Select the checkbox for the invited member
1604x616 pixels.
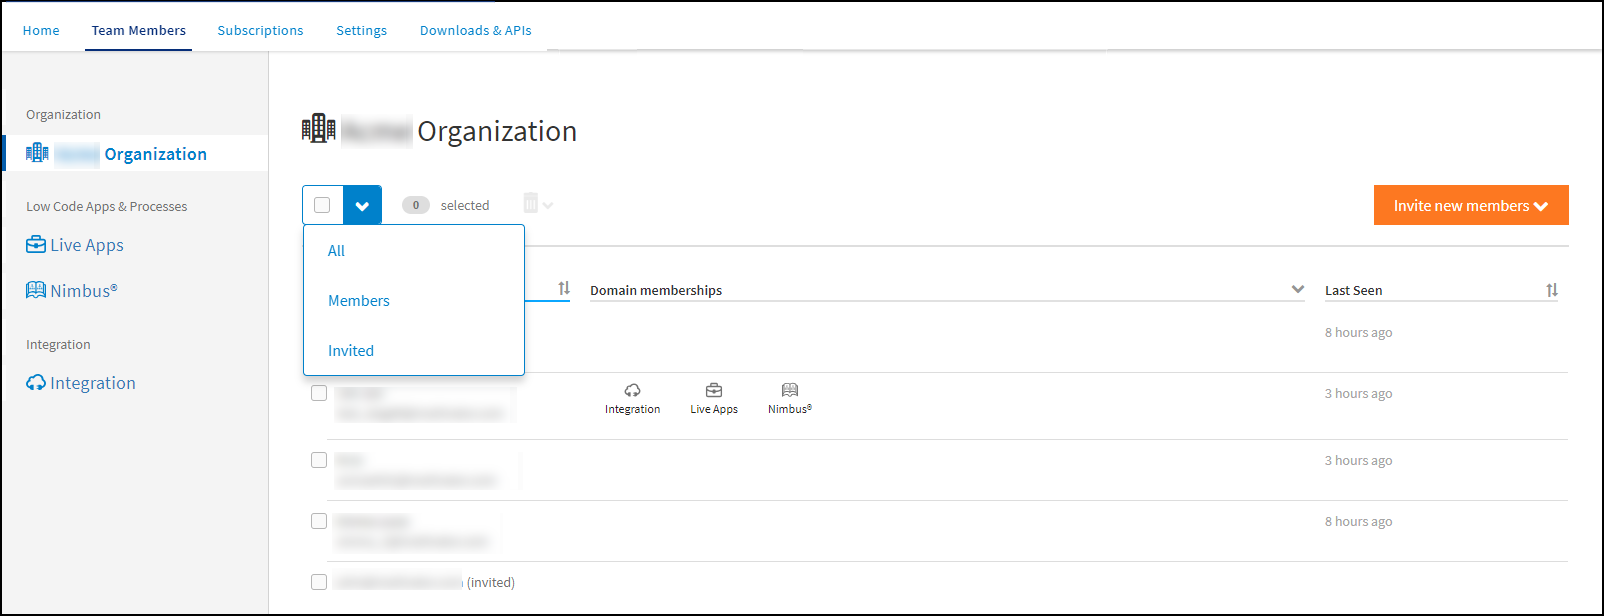coord(319,582)
